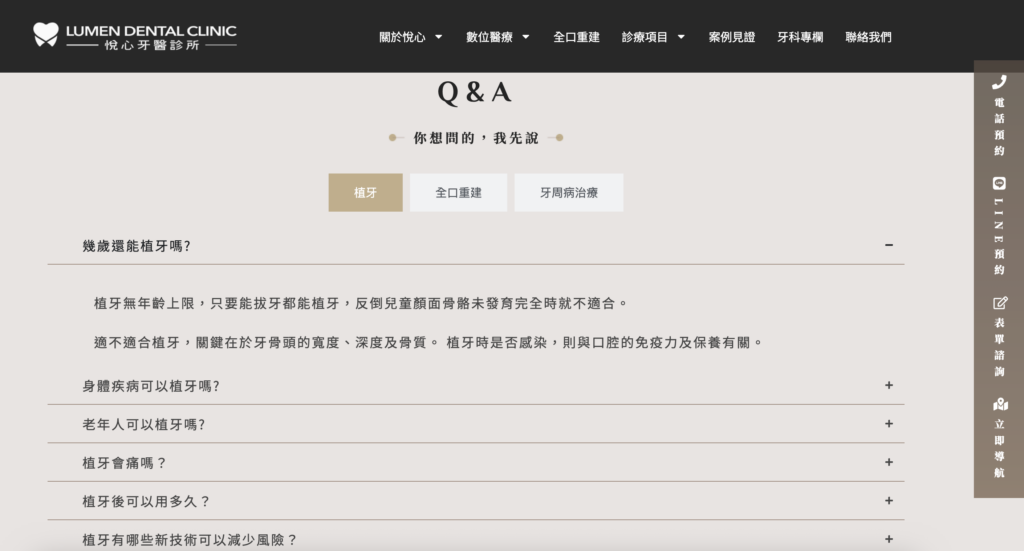Expand 植牙有哪些新技術 with plus icon
This screenshot has width=1024, height=551.
pyautogui.click(x=889, y=539)
